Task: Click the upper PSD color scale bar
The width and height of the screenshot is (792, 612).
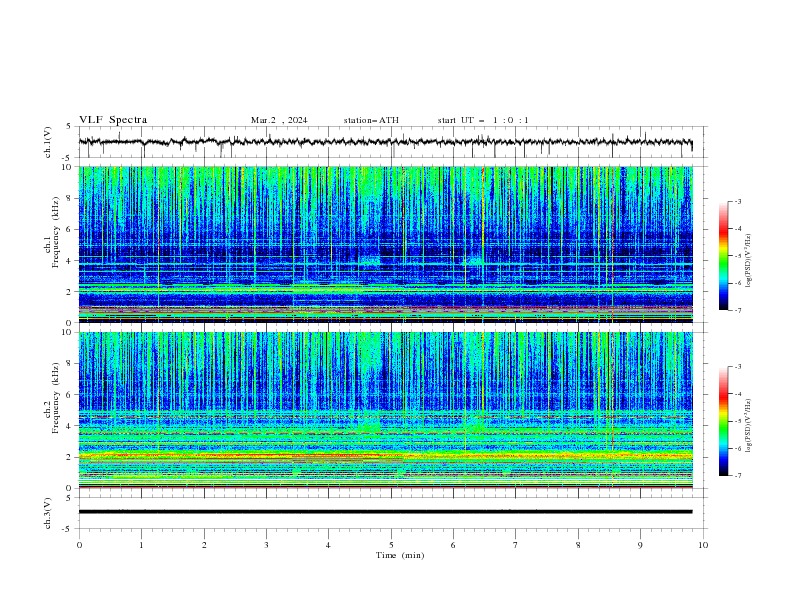Action: click(x=723, y=255)
